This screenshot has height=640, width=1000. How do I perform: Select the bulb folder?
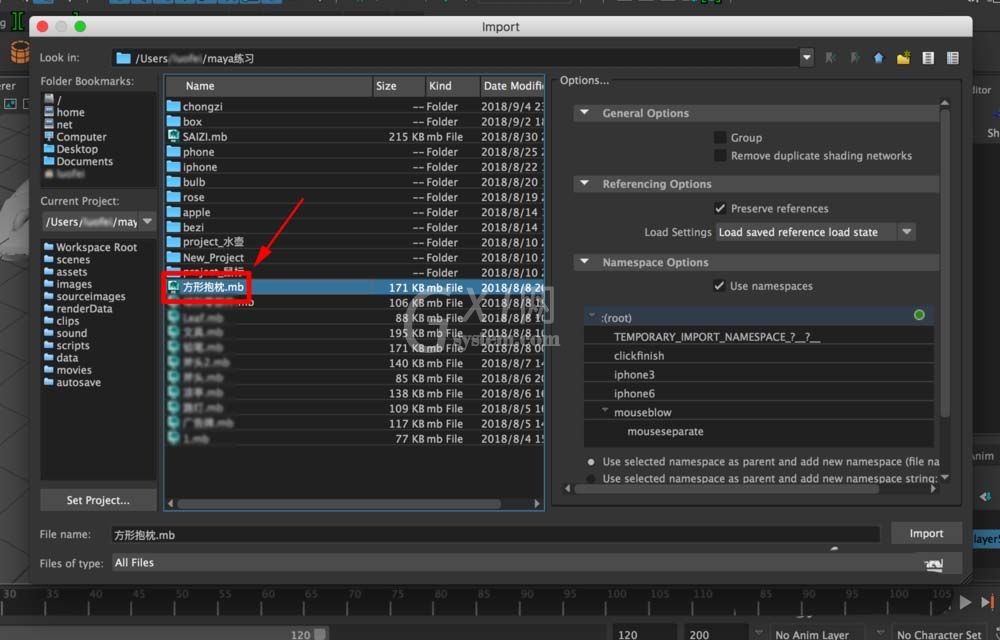(x=355, y=182)
